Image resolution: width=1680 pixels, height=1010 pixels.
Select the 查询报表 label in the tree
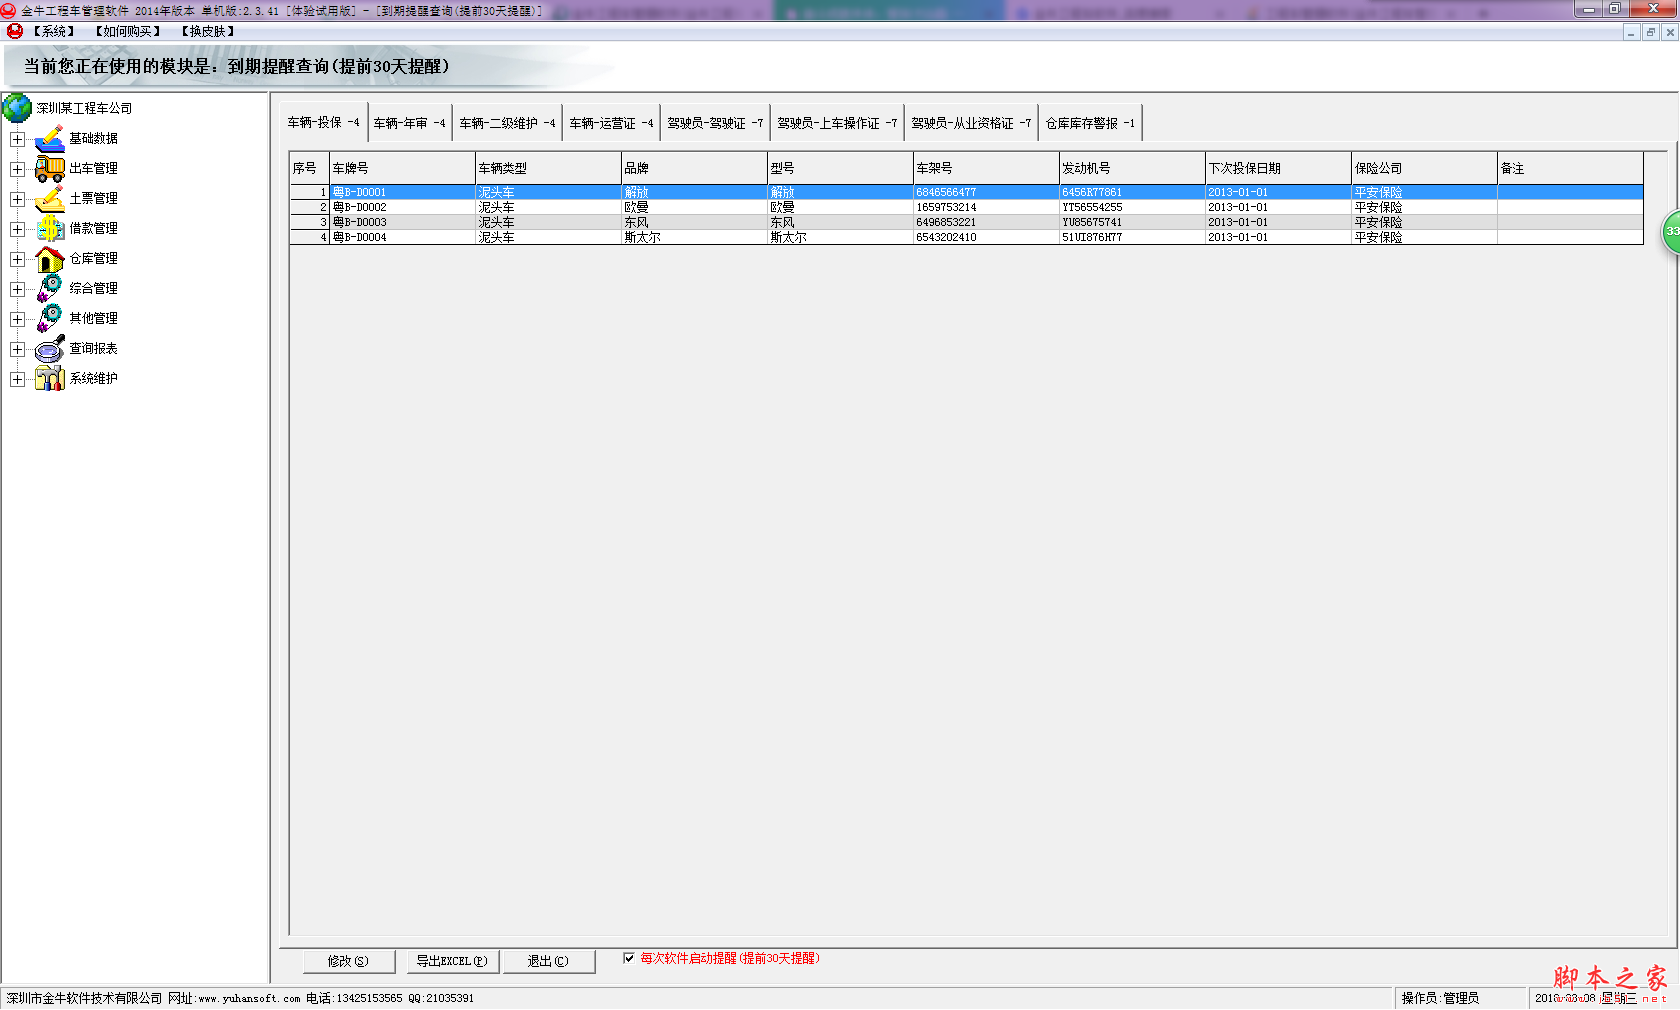click(x=93, y=348)
